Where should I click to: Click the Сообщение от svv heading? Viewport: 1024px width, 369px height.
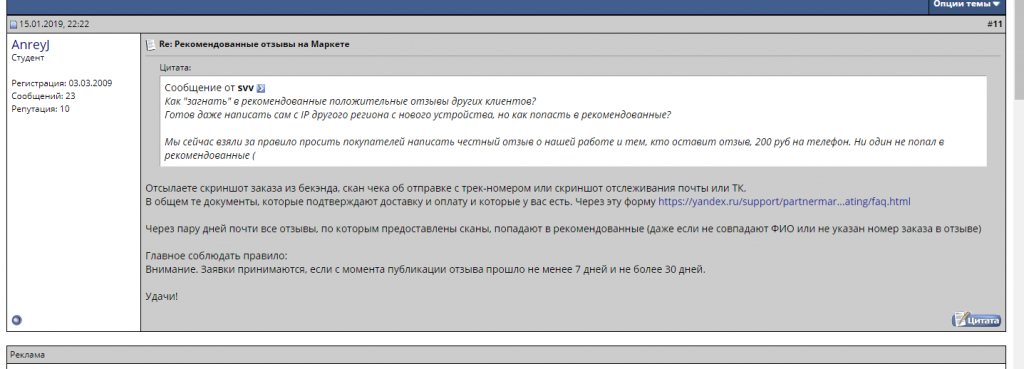[210, 88]
